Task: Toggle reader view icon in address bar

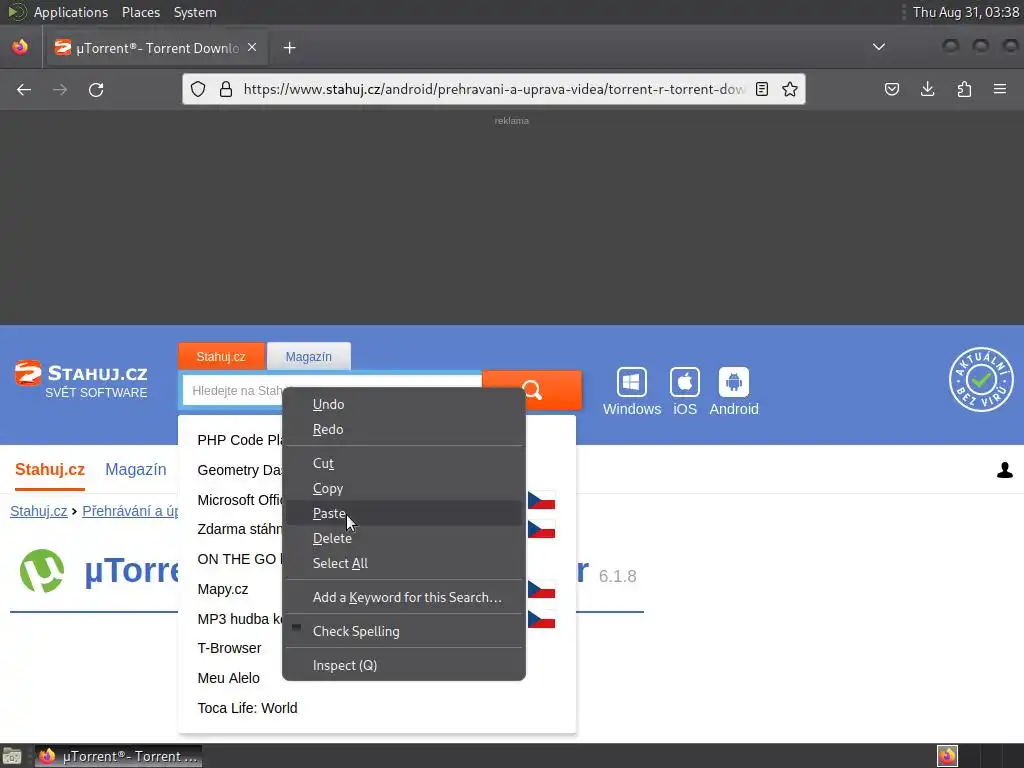Action: (761, 89)
